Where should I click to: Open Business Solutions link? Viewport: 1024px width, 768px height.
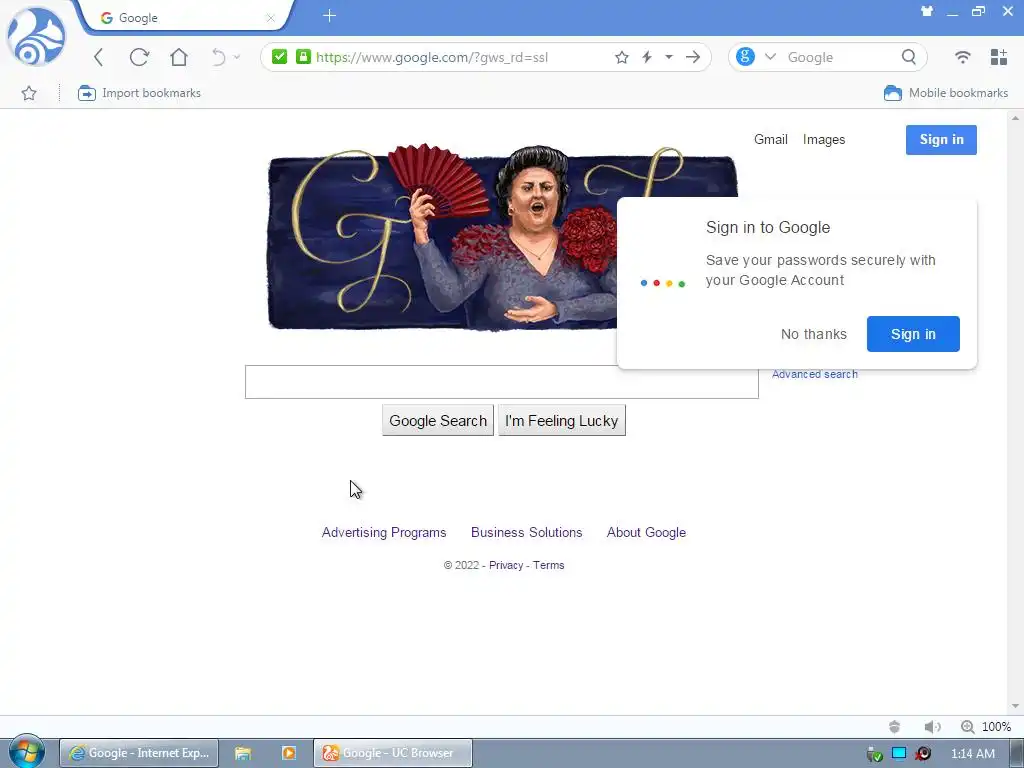(x=526, y=532)
